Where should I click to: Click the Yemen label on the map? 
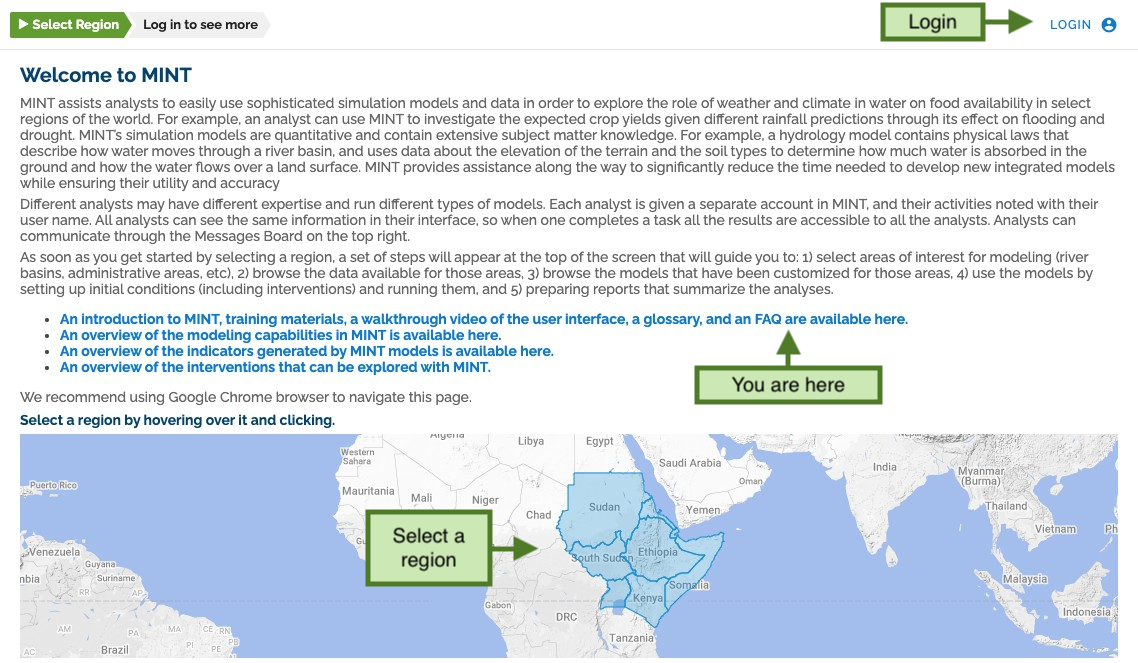point(703,509)
